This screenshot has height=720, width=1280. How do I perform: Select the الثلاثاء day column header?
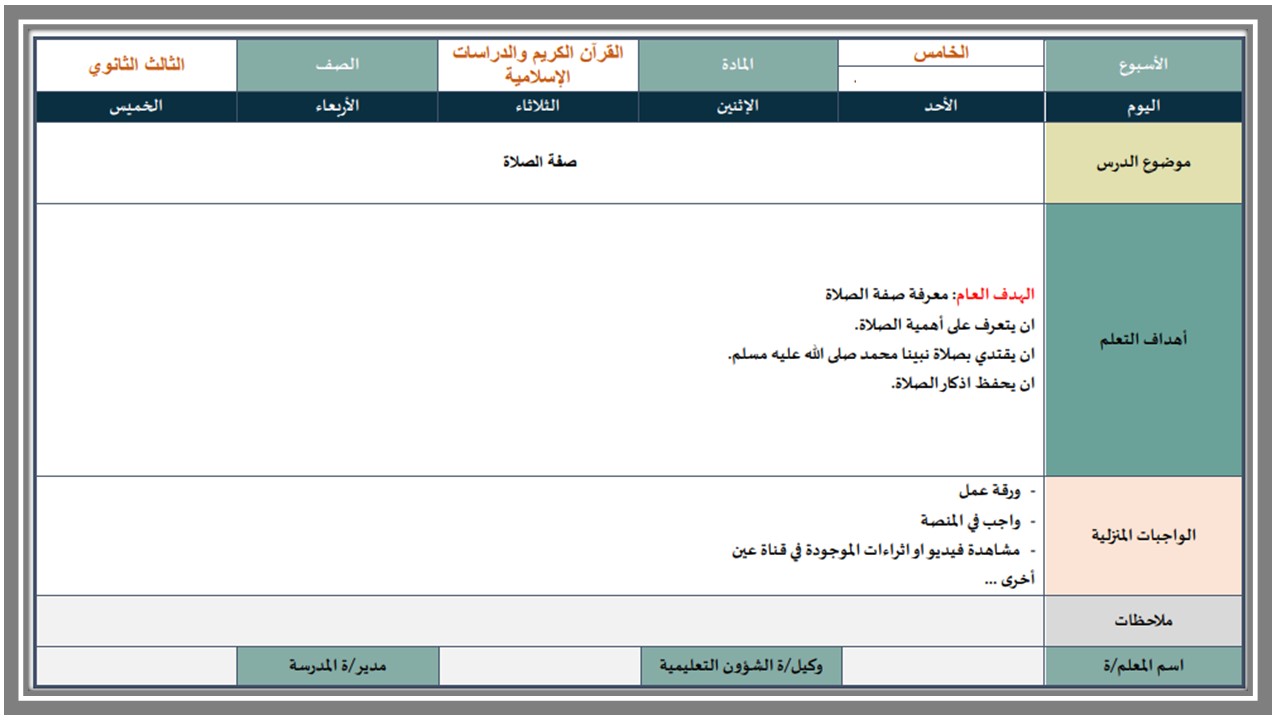pos(538,107)
